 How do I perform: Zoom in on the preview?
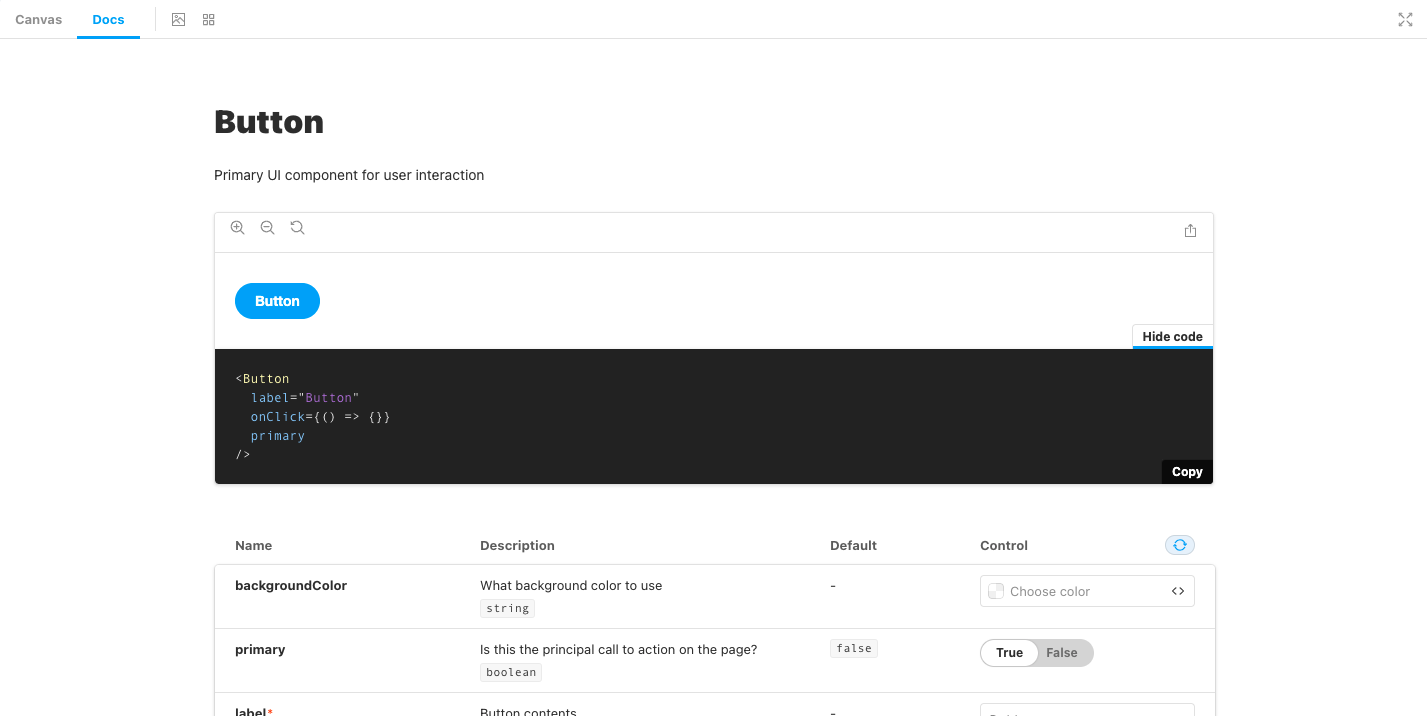click(x=237, y=228)
